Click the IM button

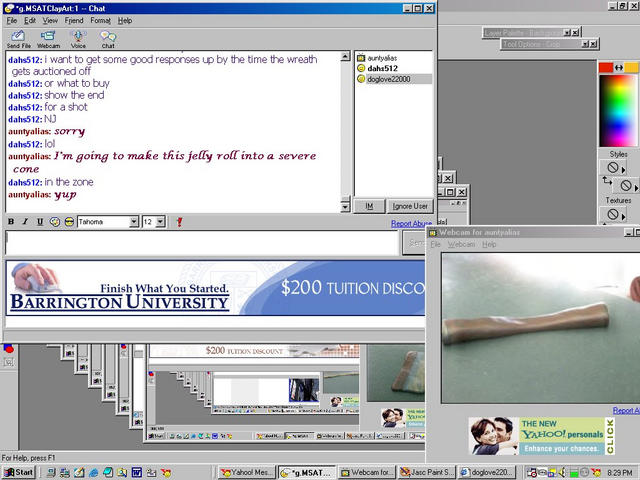tap(369, 207)
